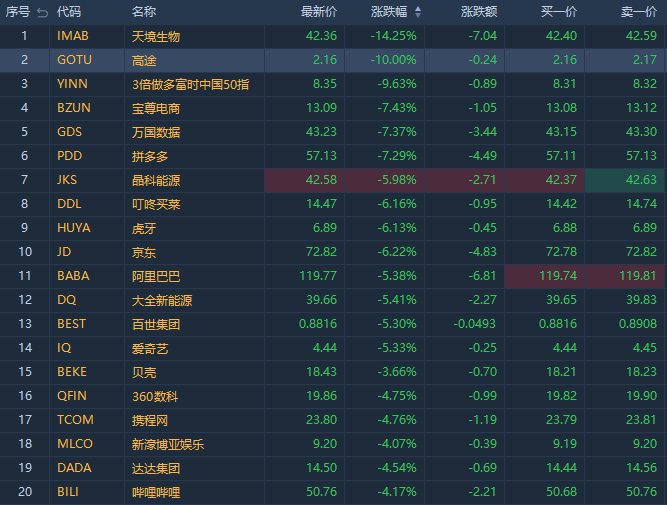Click the 代码 column header
This screenshot has width=667, height=505.
click(69, 12)
